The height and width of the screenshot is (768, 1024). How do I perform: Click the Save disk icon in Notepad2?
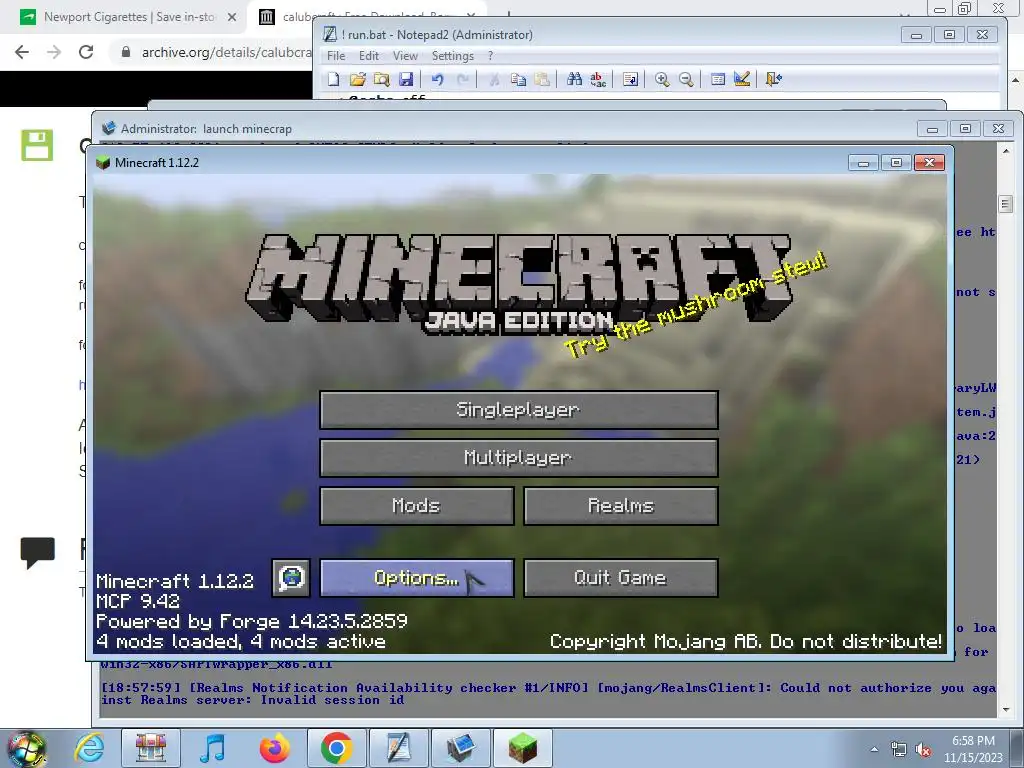[406, 80]
